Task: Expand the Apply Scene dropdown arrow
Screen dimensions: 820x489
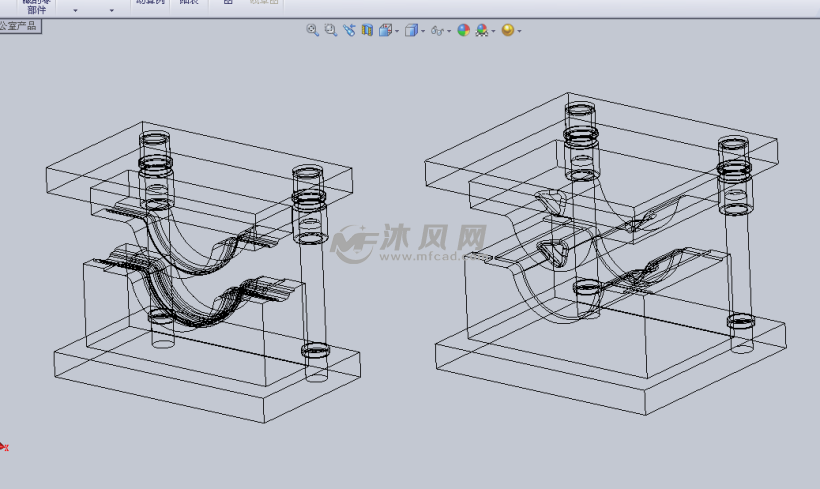Action: click(x=493, y=31)
